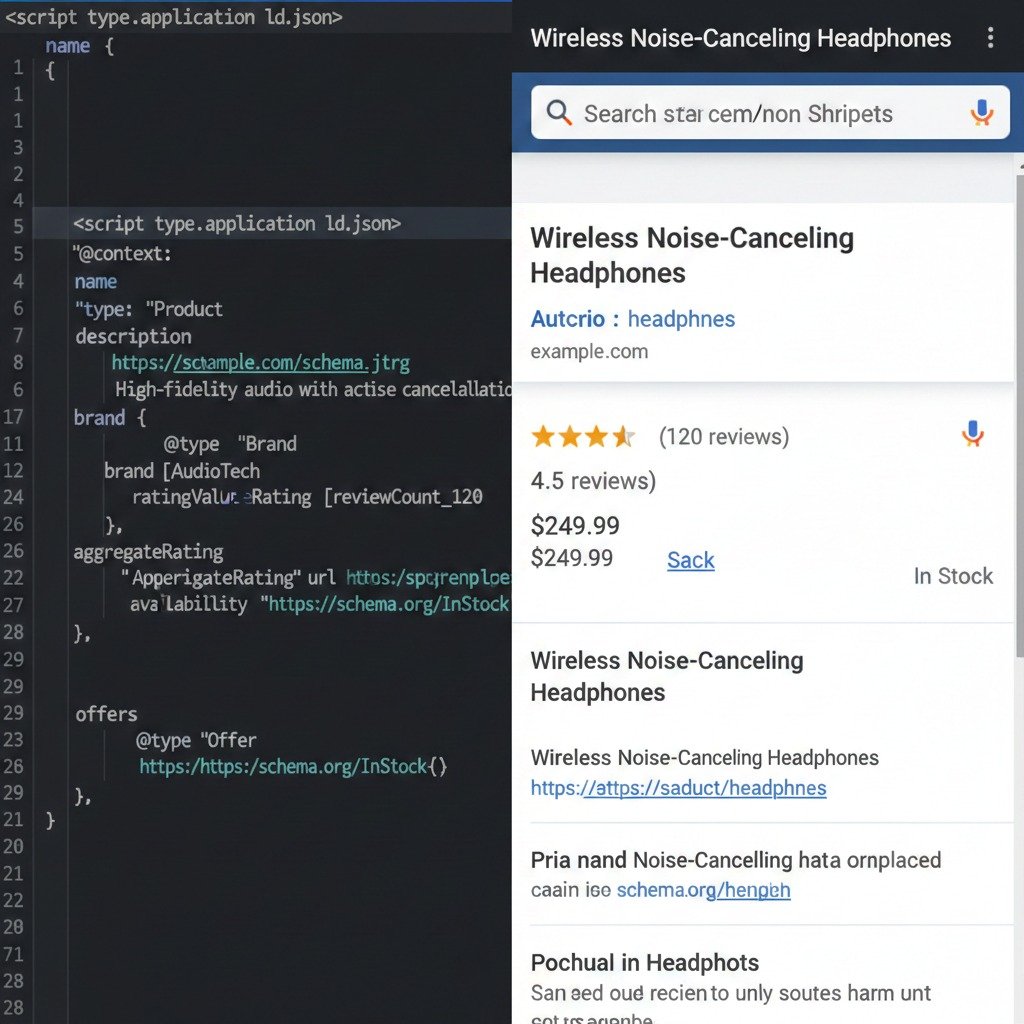Focus the search text input field

[738, 114]
